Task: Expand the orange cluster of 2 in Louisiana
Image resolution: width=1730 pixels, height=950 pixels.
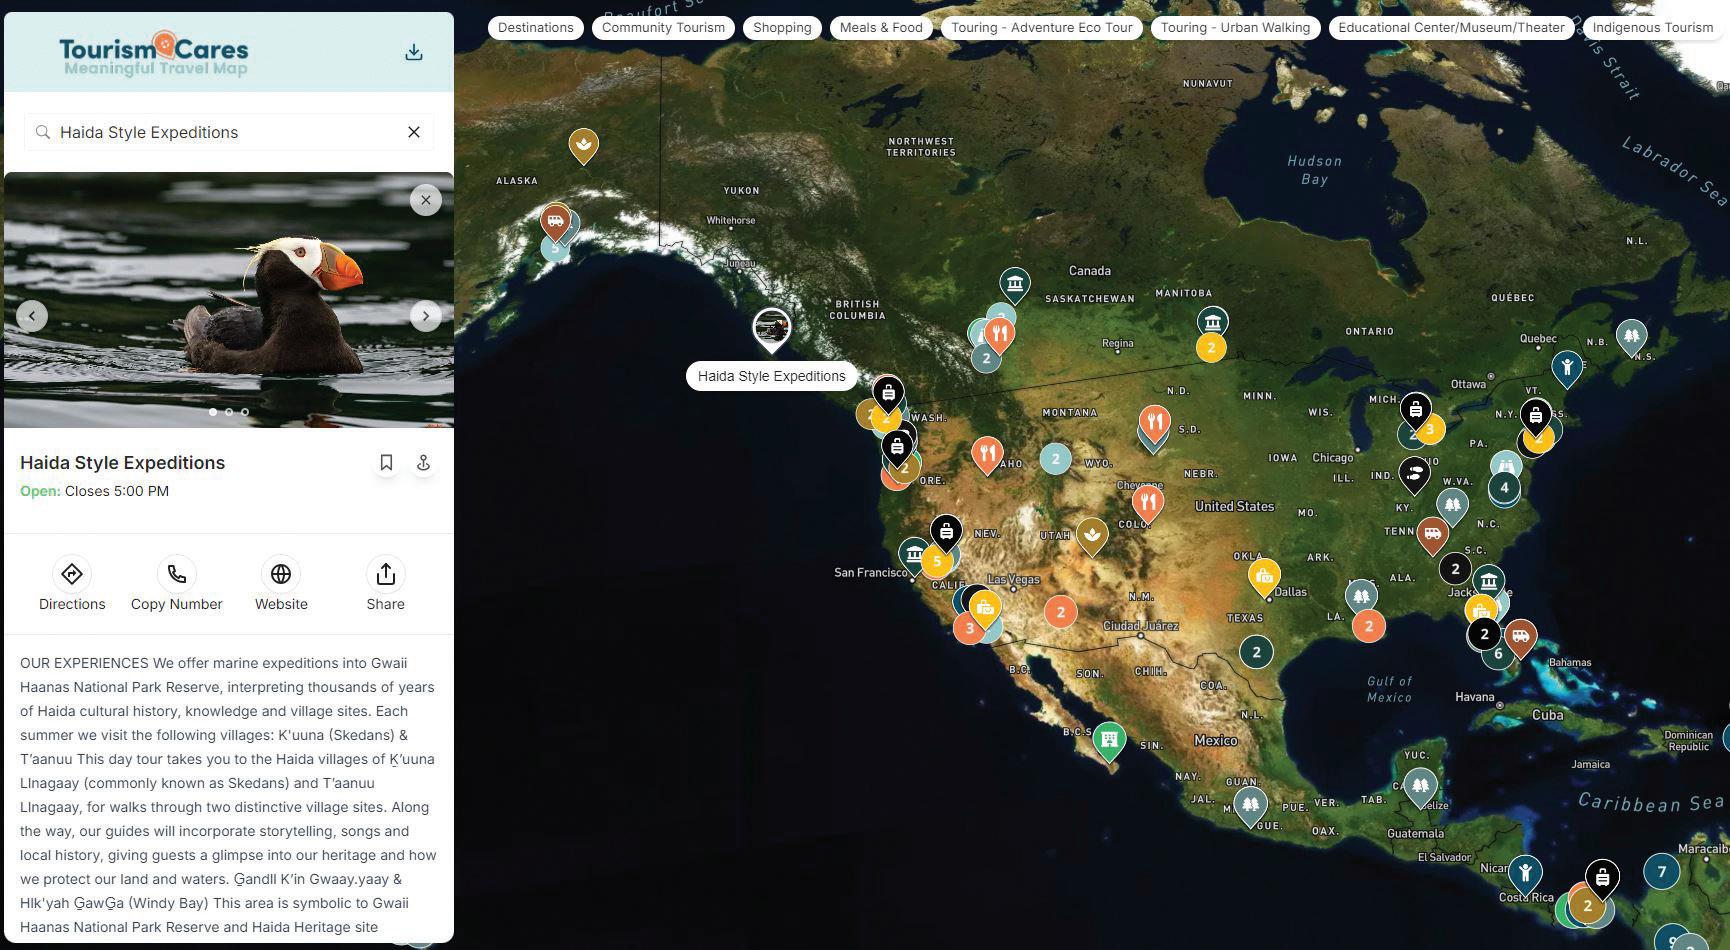Action: pyautogui.click(x=1368, y=626)
